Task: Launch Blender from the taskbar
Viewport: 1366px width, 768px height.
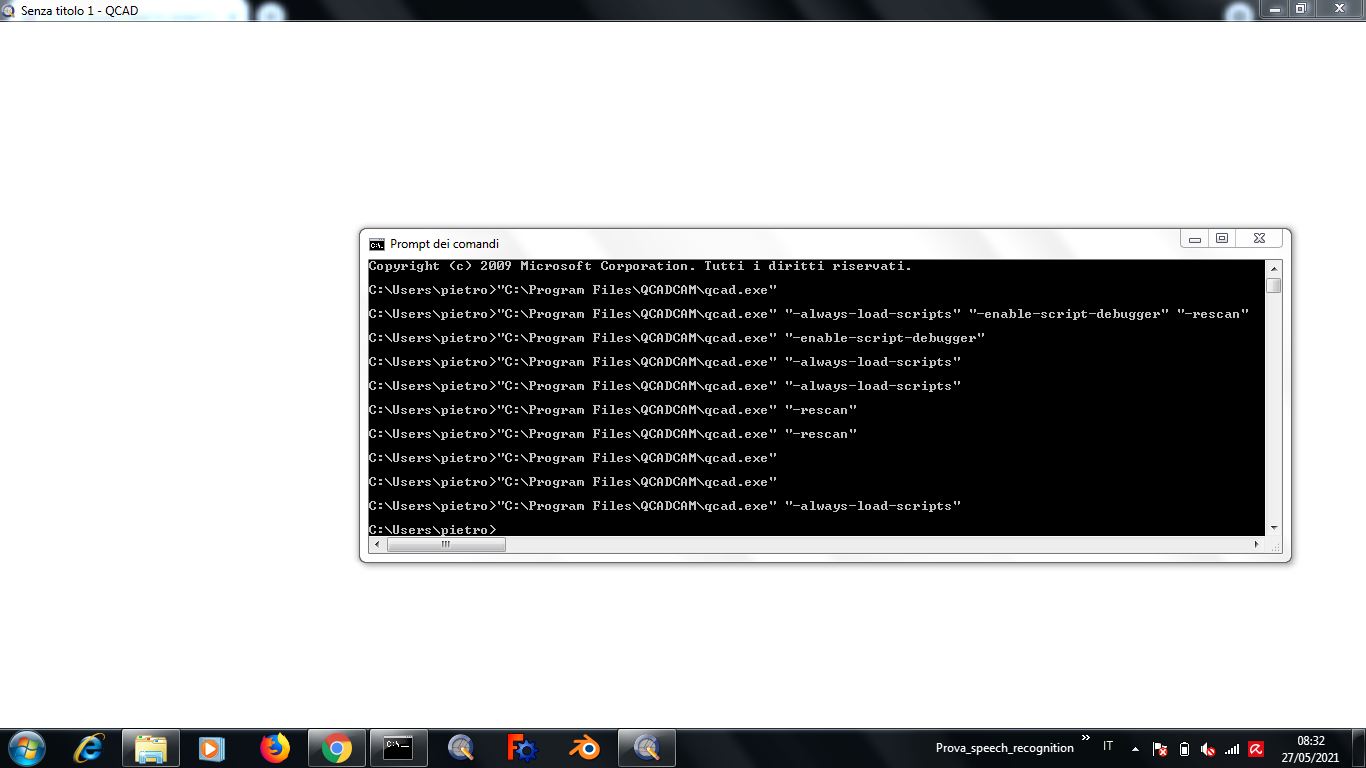Action: (x=584, y=748)
